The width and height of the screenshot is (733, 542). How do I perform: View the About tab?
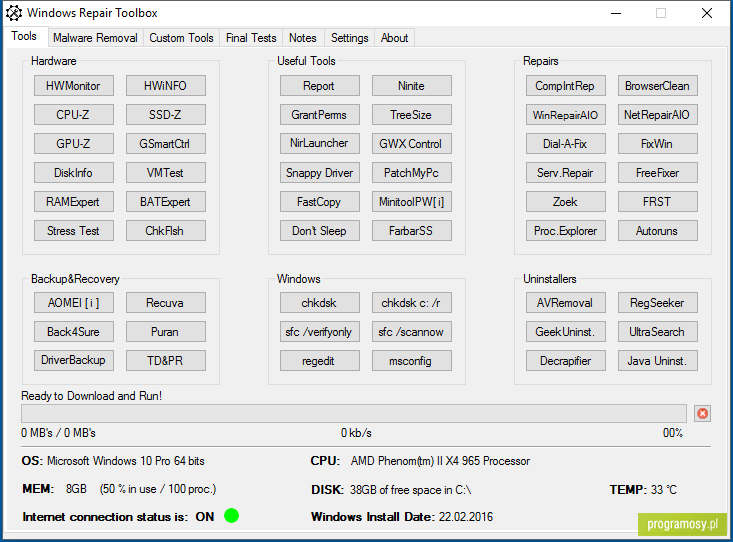tap(394, 38)
